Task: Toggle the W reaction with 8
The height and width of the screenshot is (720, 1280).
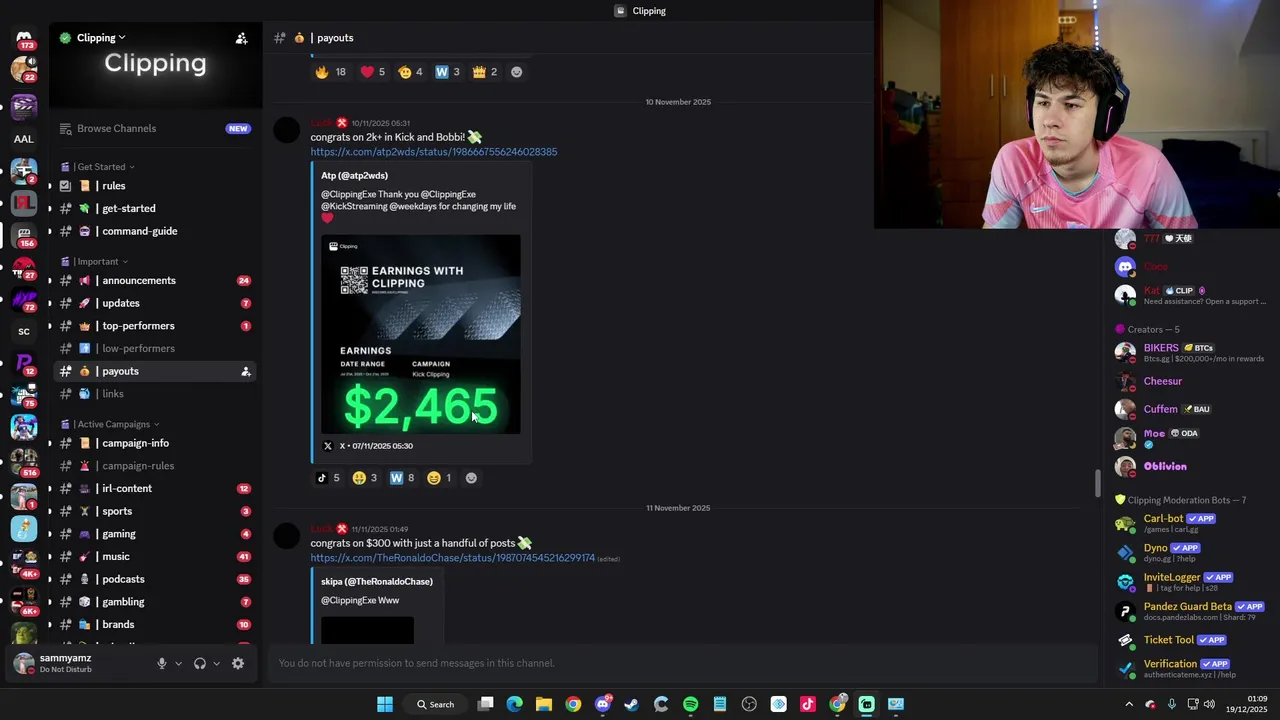Action: point(401,478)
